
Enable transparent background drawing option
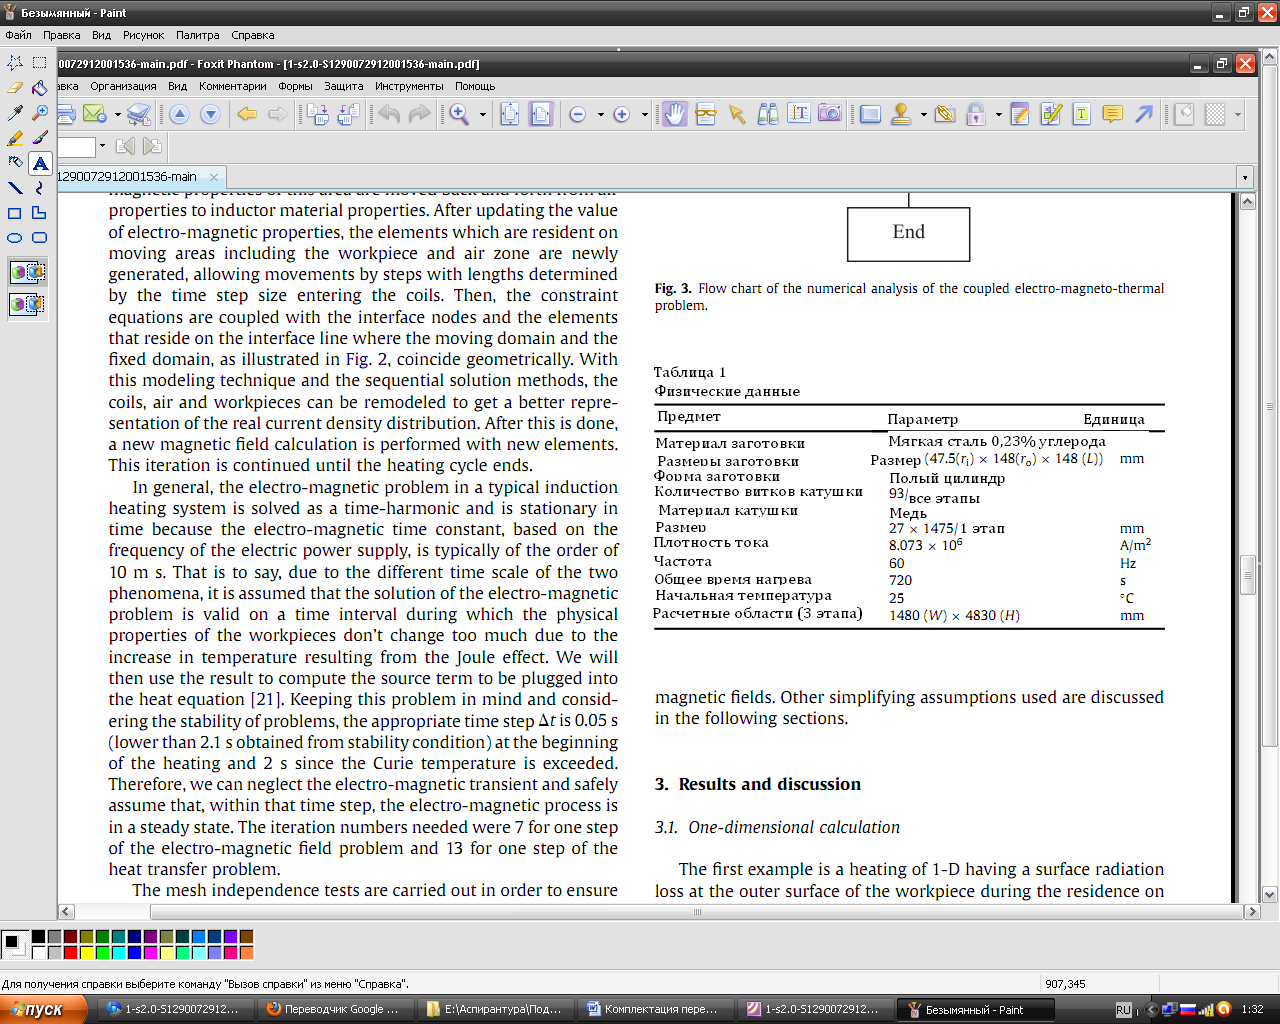pos(27,303)
